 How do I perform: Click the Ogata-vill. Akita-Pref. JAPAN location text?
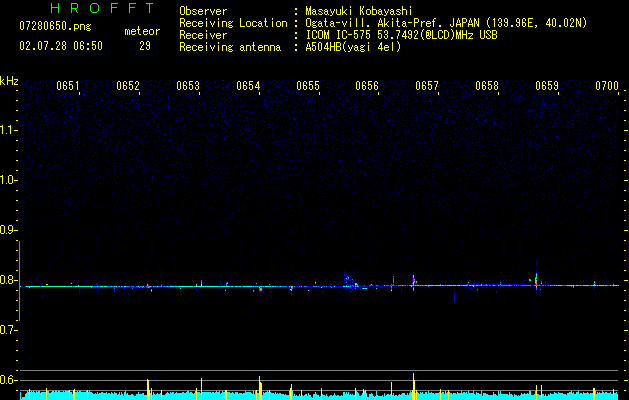tap(446, 24)
